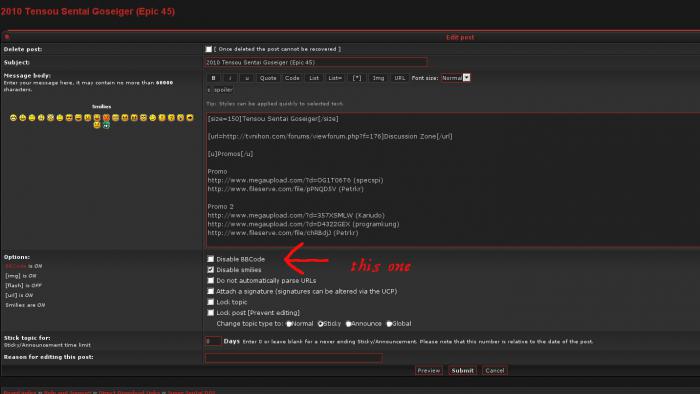
Task: Click the Discussion Zone url line
Action: click(330, 137)
